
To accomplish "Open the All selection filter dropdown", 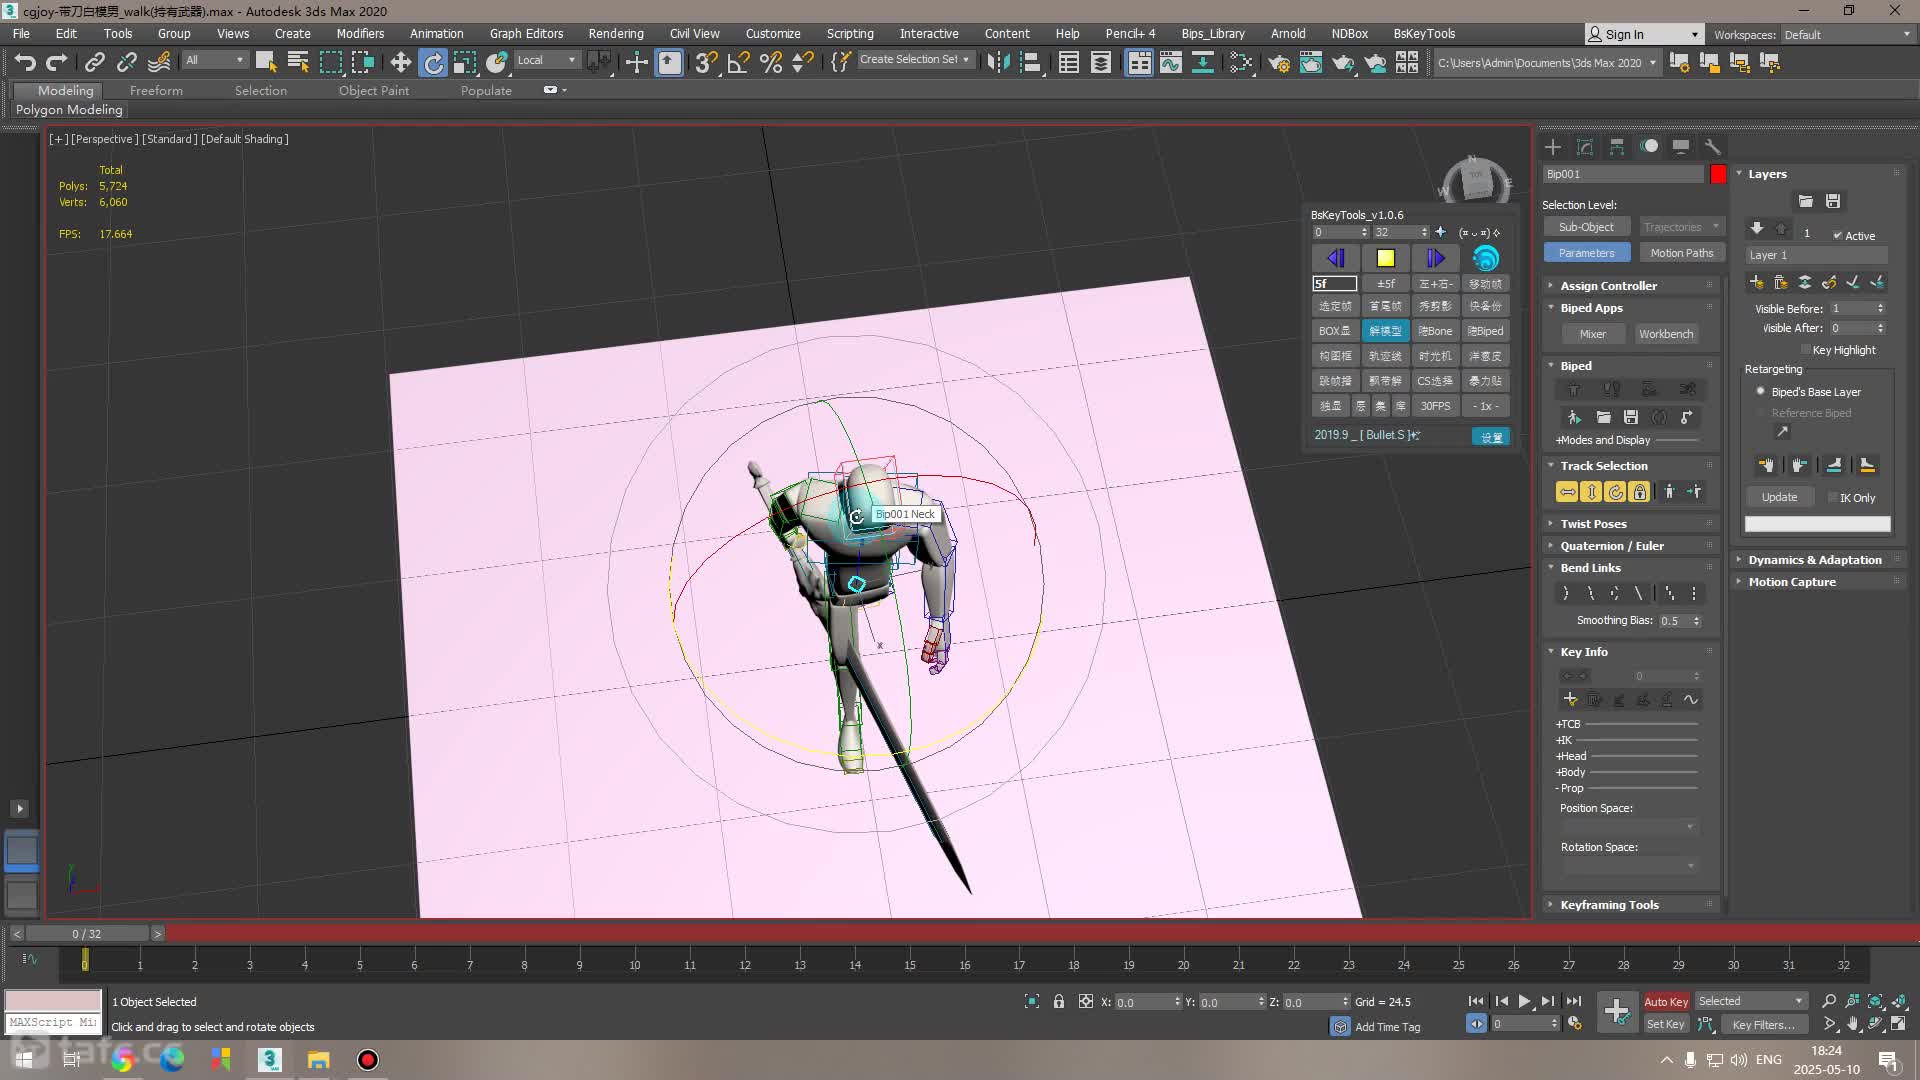I will point(215,60).
